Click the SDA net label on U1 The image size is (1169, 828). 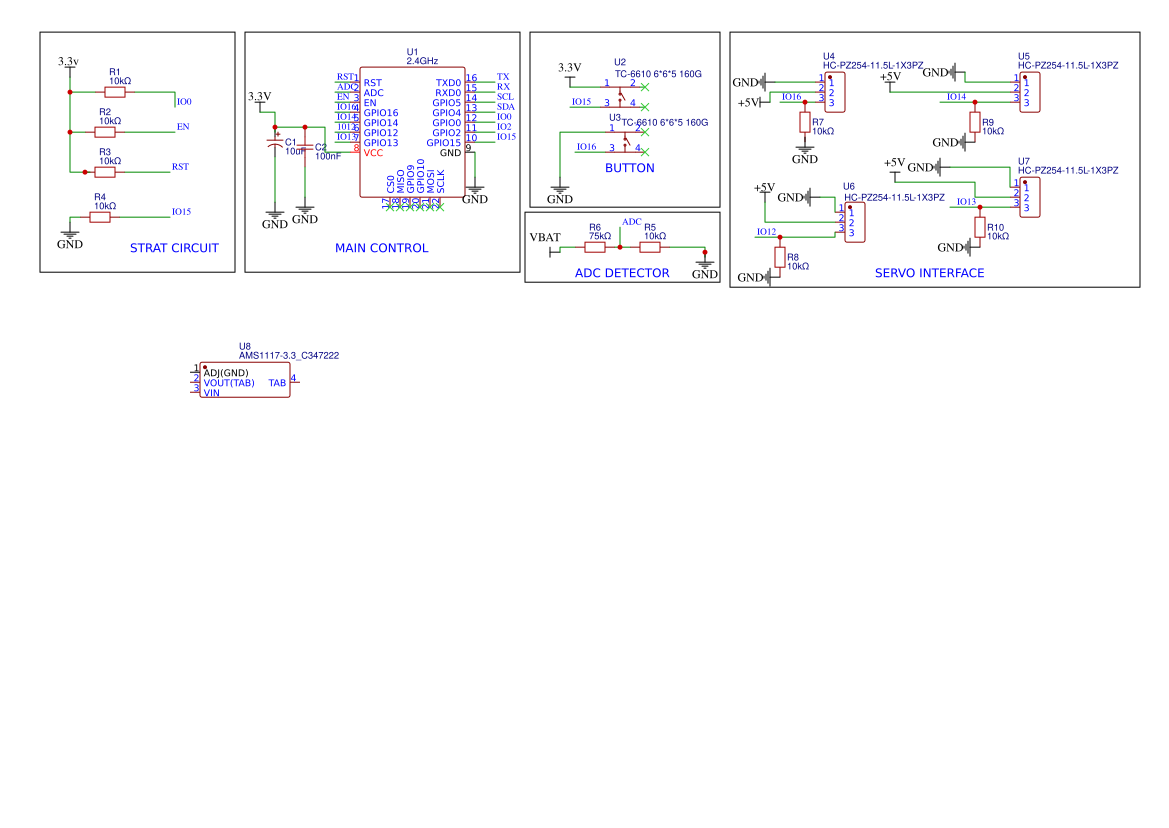[505, 107]
